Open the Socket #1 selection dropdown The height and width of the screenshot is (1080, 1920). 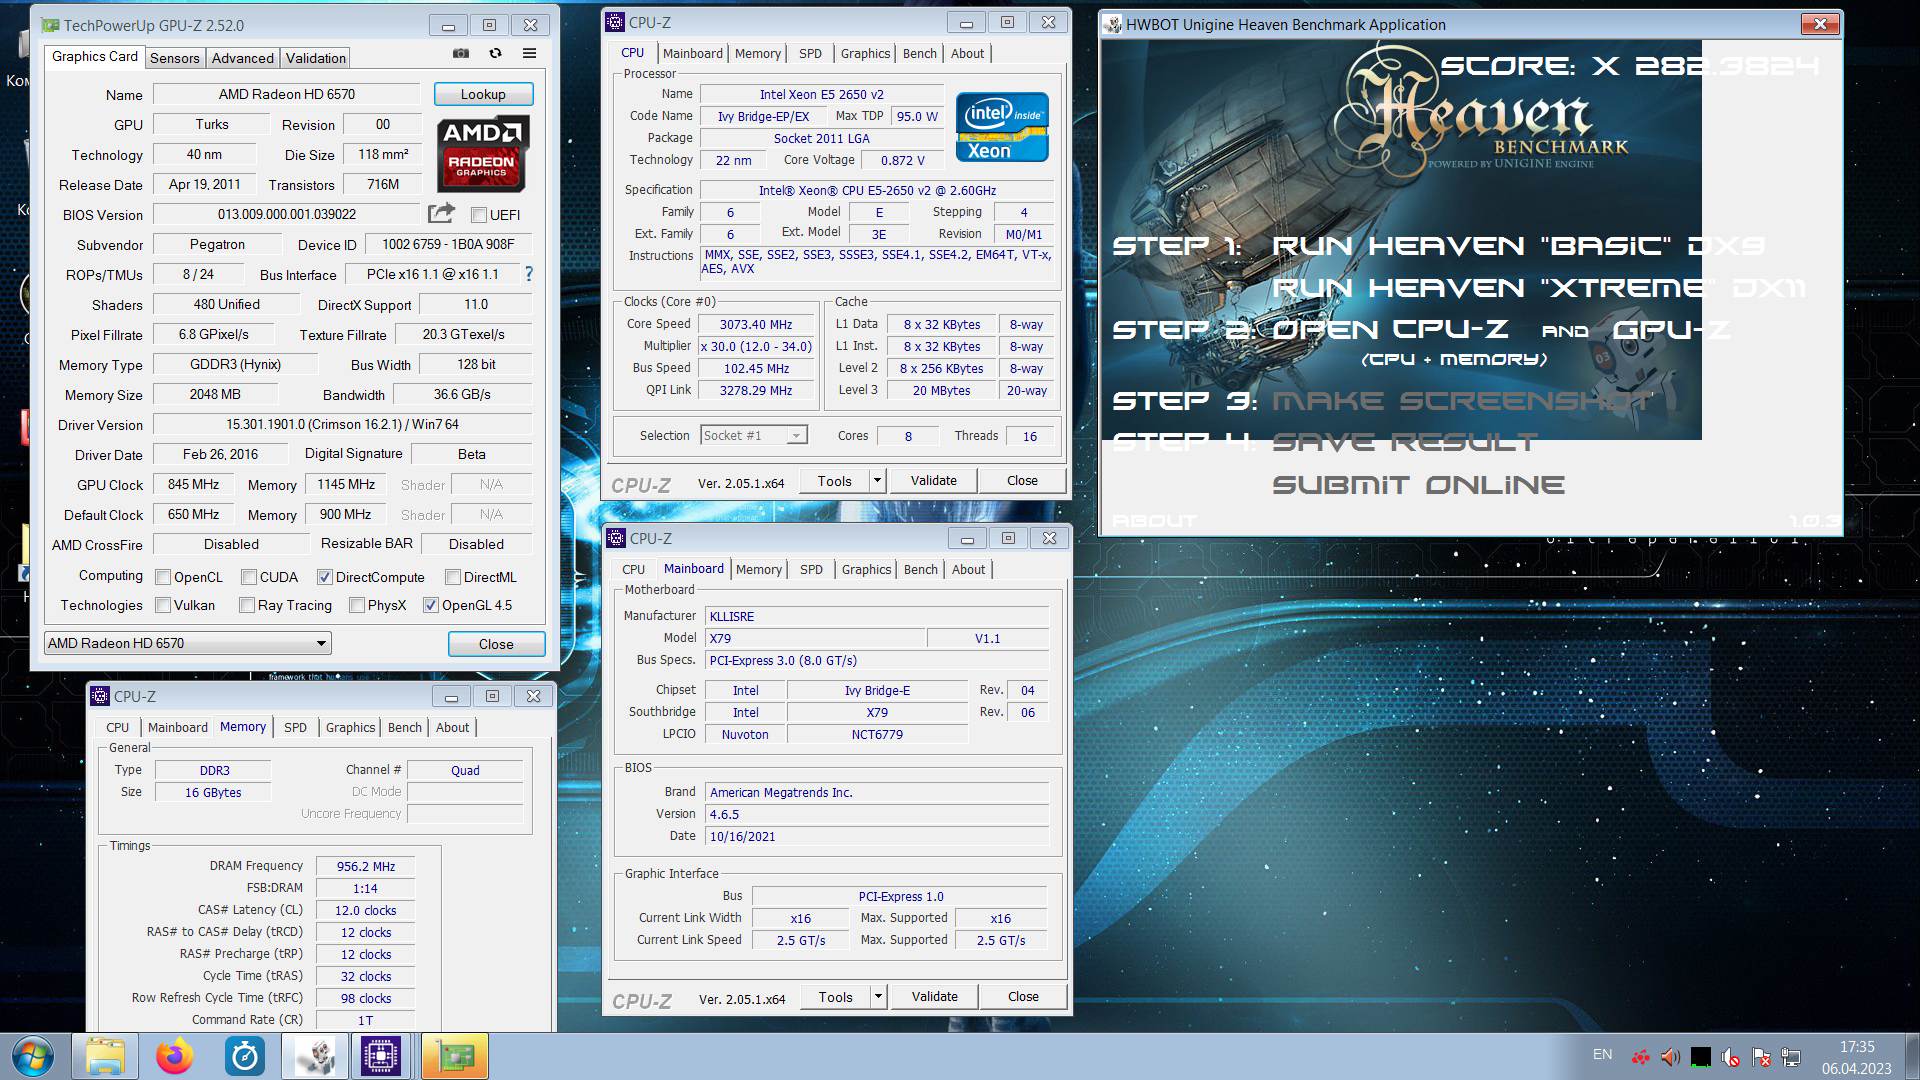pos(754,435)
